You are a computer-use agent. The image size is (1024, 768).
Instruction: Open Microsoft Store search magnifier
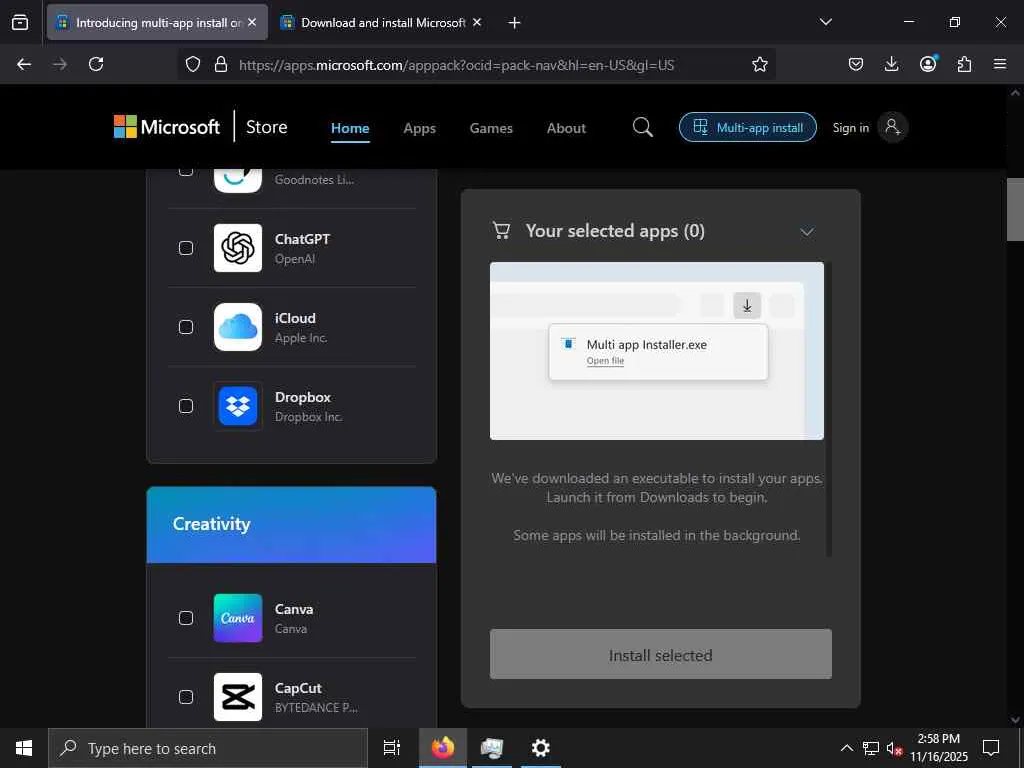coord(643,127)
